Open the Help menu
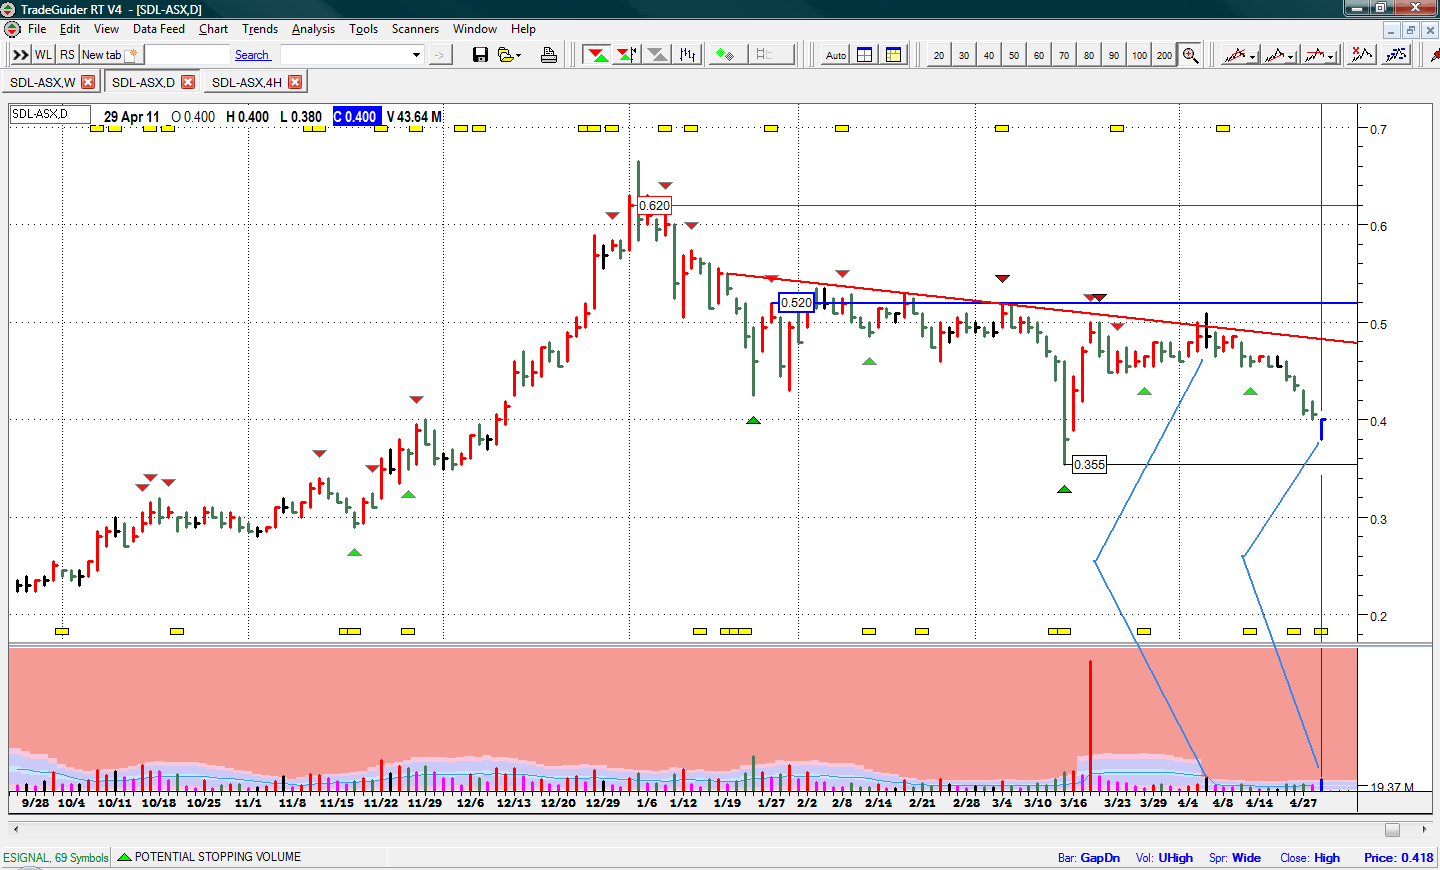The image size is (1440, 870). (x=523, y=29)
